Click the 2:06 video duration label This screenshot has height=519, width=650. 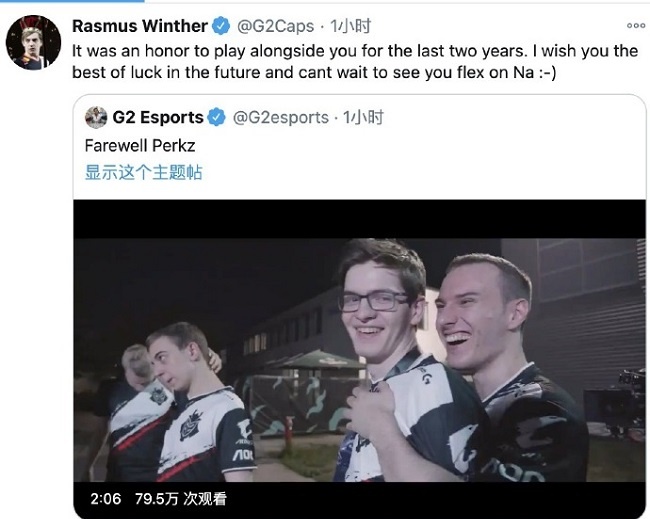106,499
